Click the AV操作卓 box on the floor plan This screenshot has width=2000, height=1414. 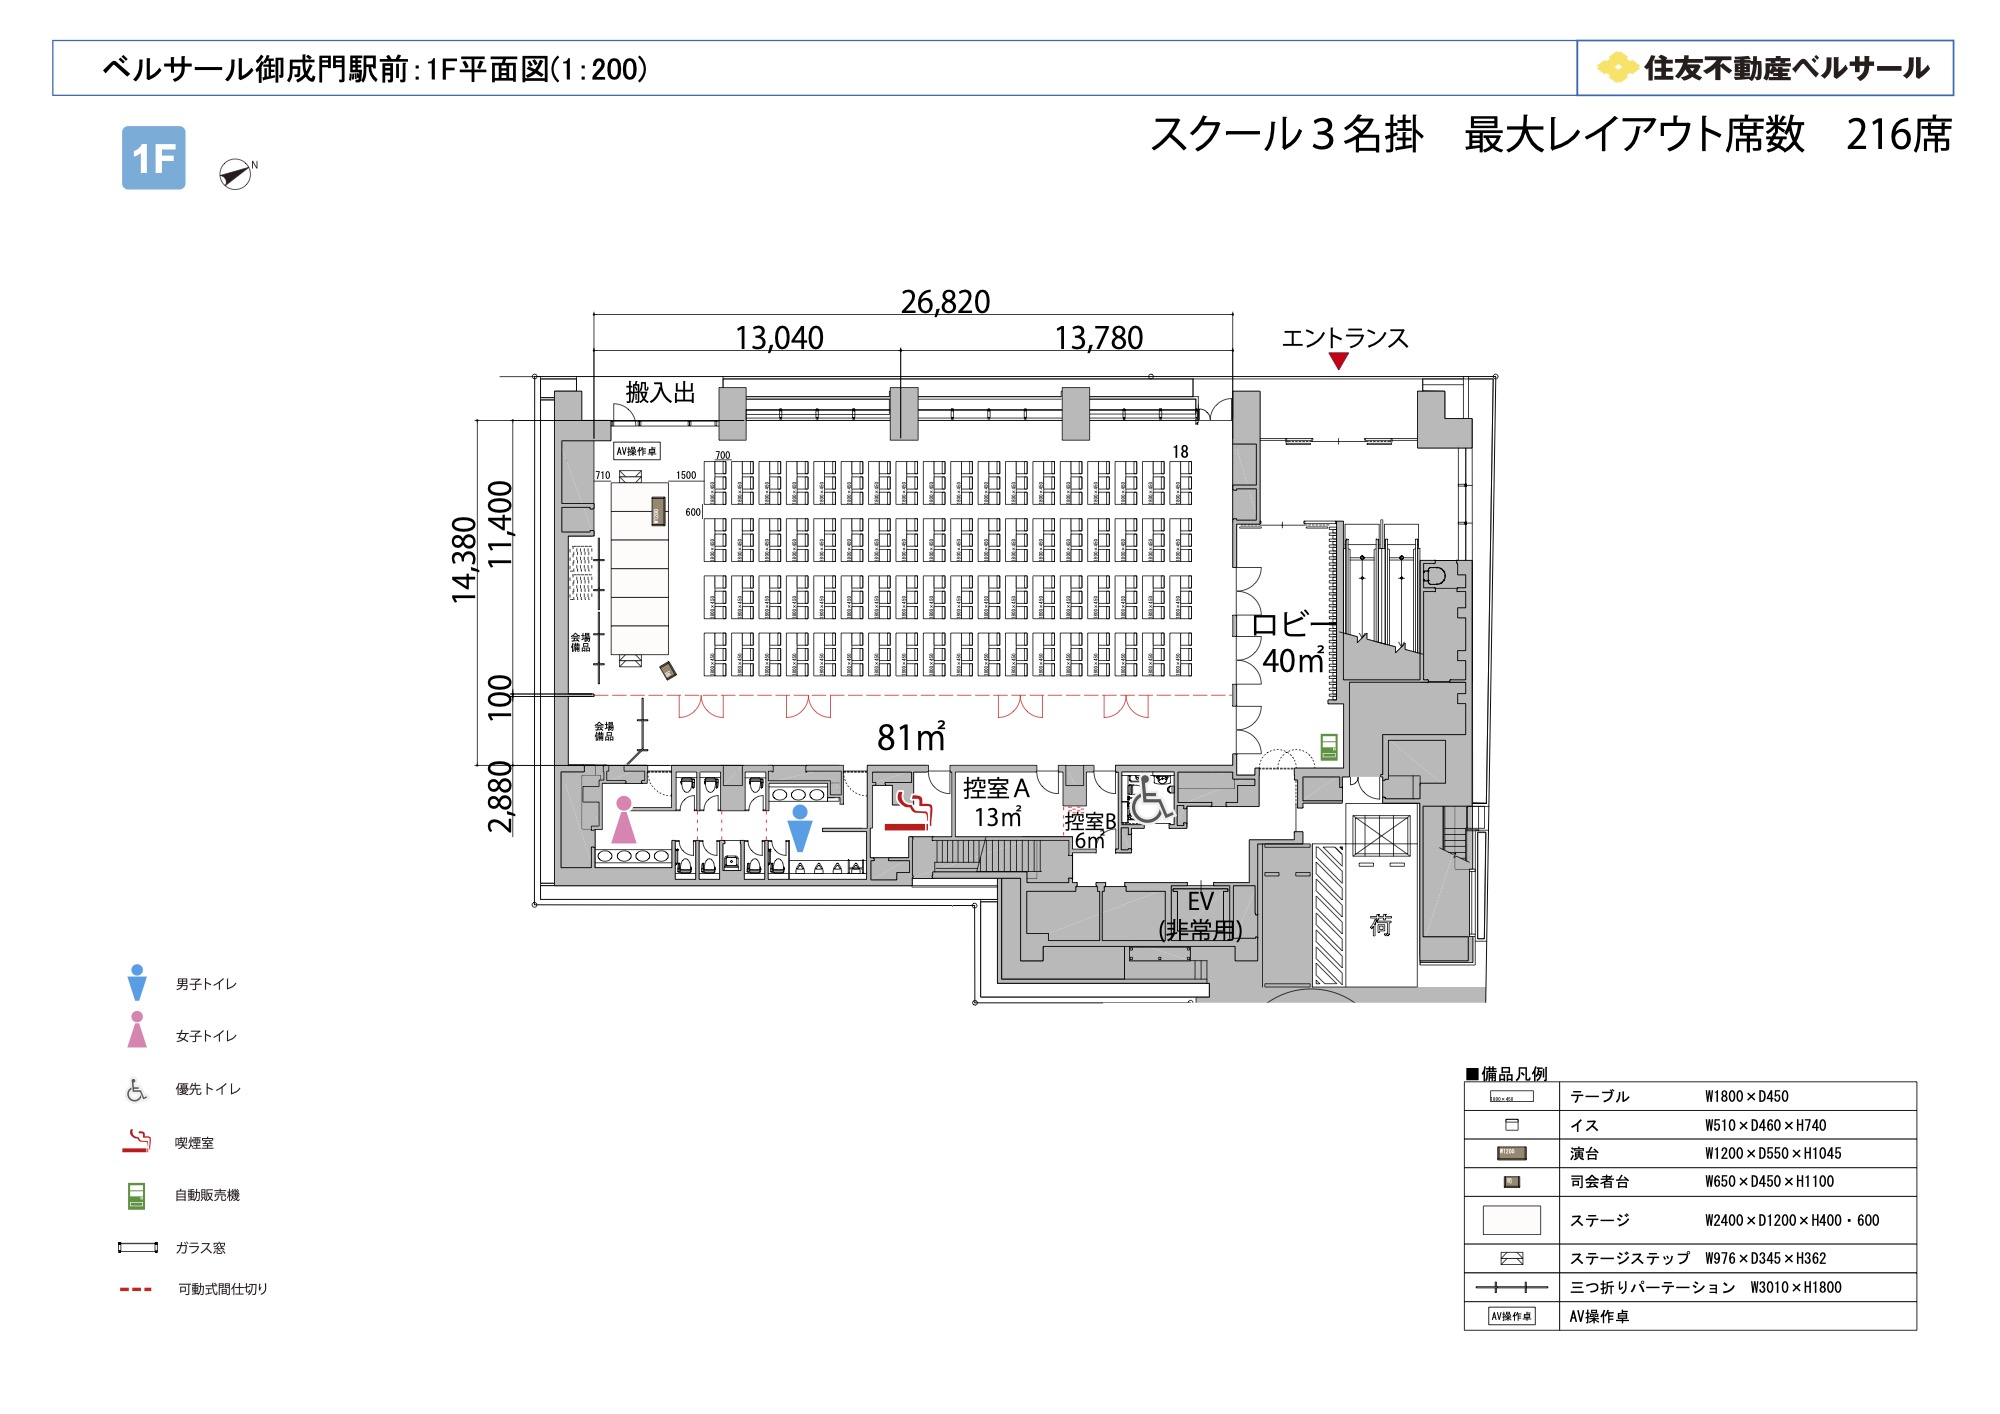tap(636, 451)
